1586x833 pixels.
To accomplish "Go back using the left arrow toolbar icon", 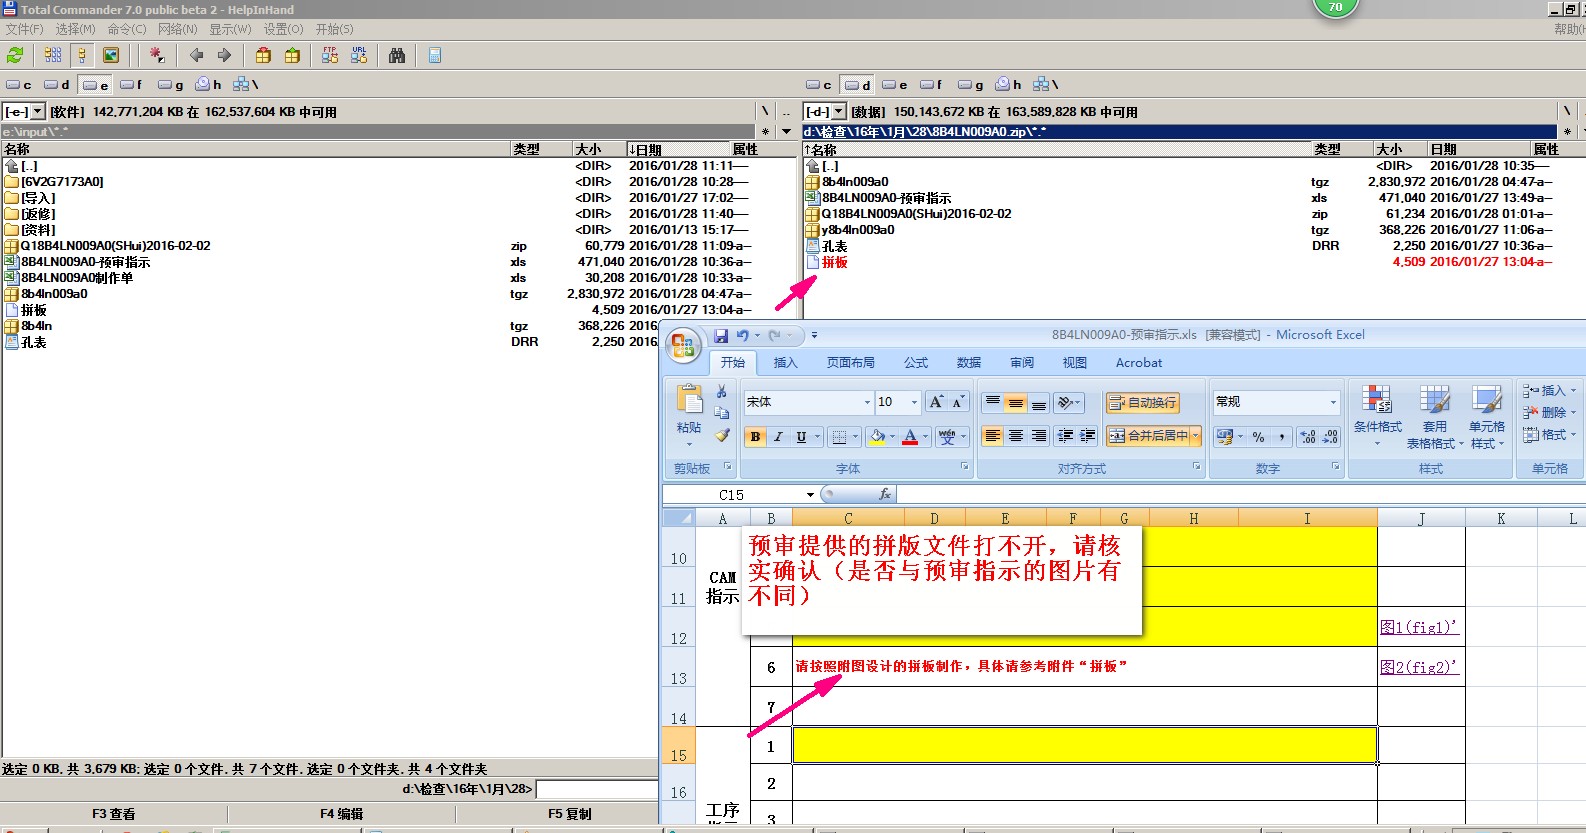I will tap(196, 55).
